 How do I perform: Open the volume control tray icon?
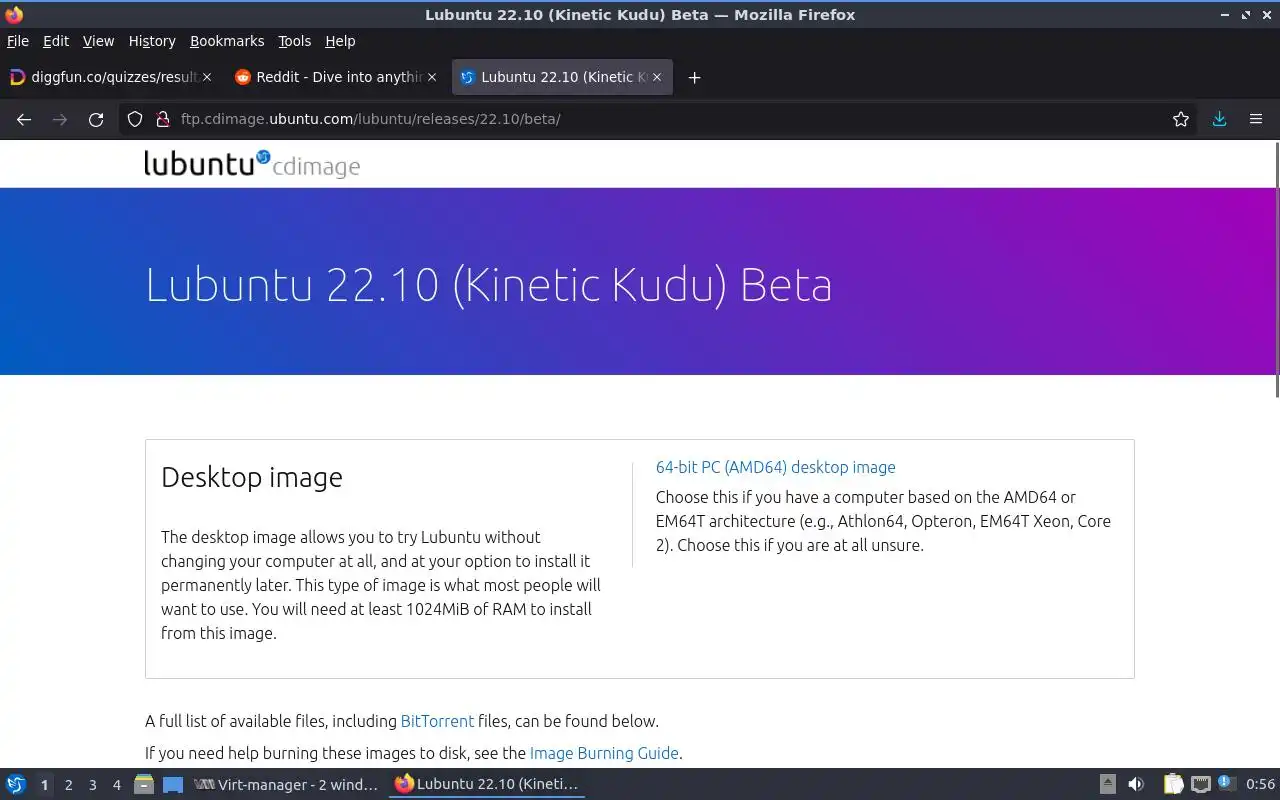(1136, 784)
